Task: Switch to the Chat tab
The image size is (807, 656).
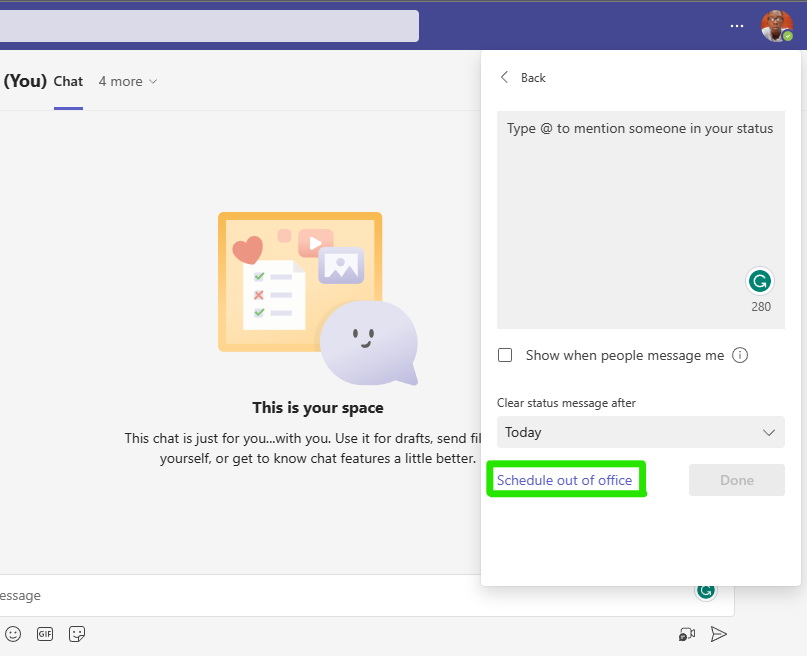Action: [68, 81]
